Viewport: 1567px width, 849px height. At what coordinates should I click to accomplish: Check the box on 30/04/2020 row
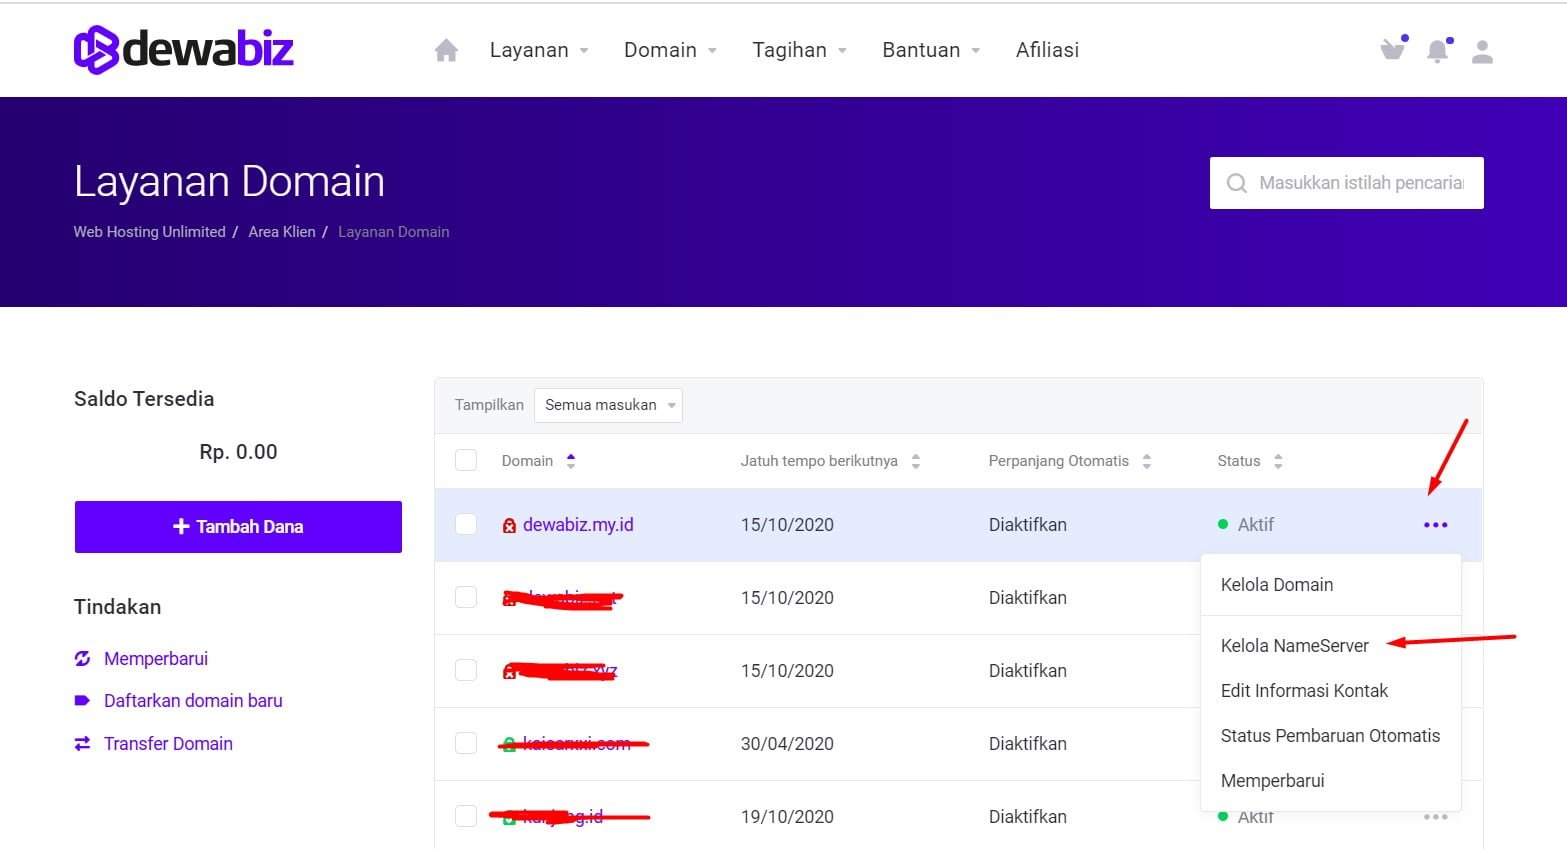tap(466, 743)
